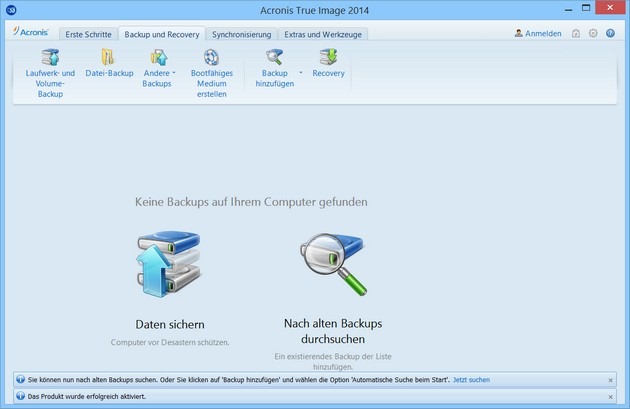Click 'Ein existierendes Backup der Liste hinzufügen.' text
Screen dimensions: 630x409
pos(333,361)
